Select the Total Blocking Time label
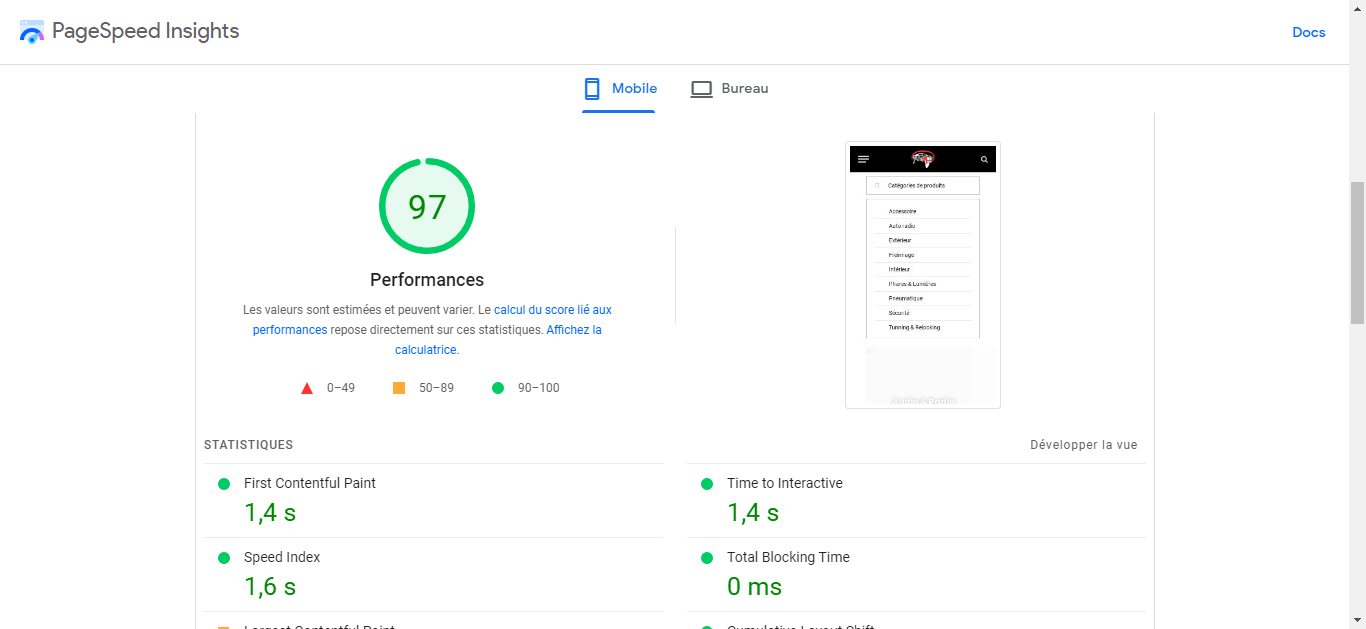Image resolution: width=1366 pixels, height=629 pixels. click(x=788, y=557)
